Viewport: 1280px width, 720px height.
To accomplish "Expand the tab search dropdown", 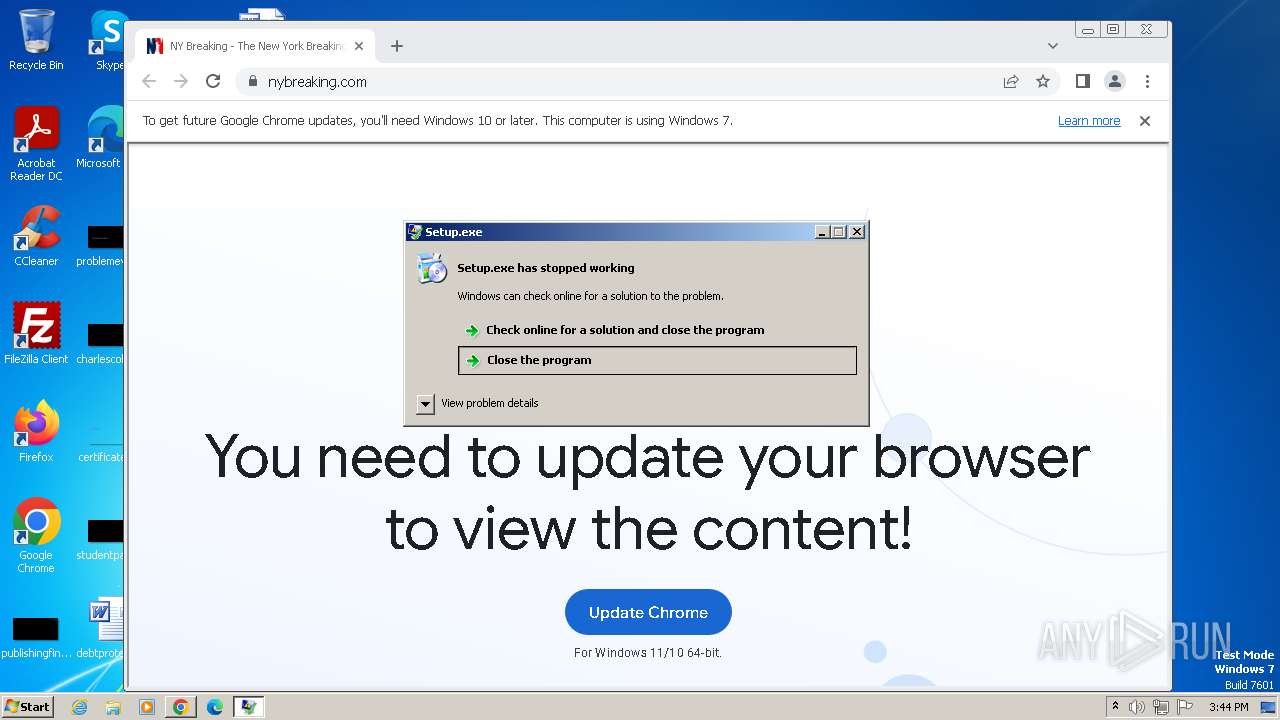I will [x=1052, y=46].
